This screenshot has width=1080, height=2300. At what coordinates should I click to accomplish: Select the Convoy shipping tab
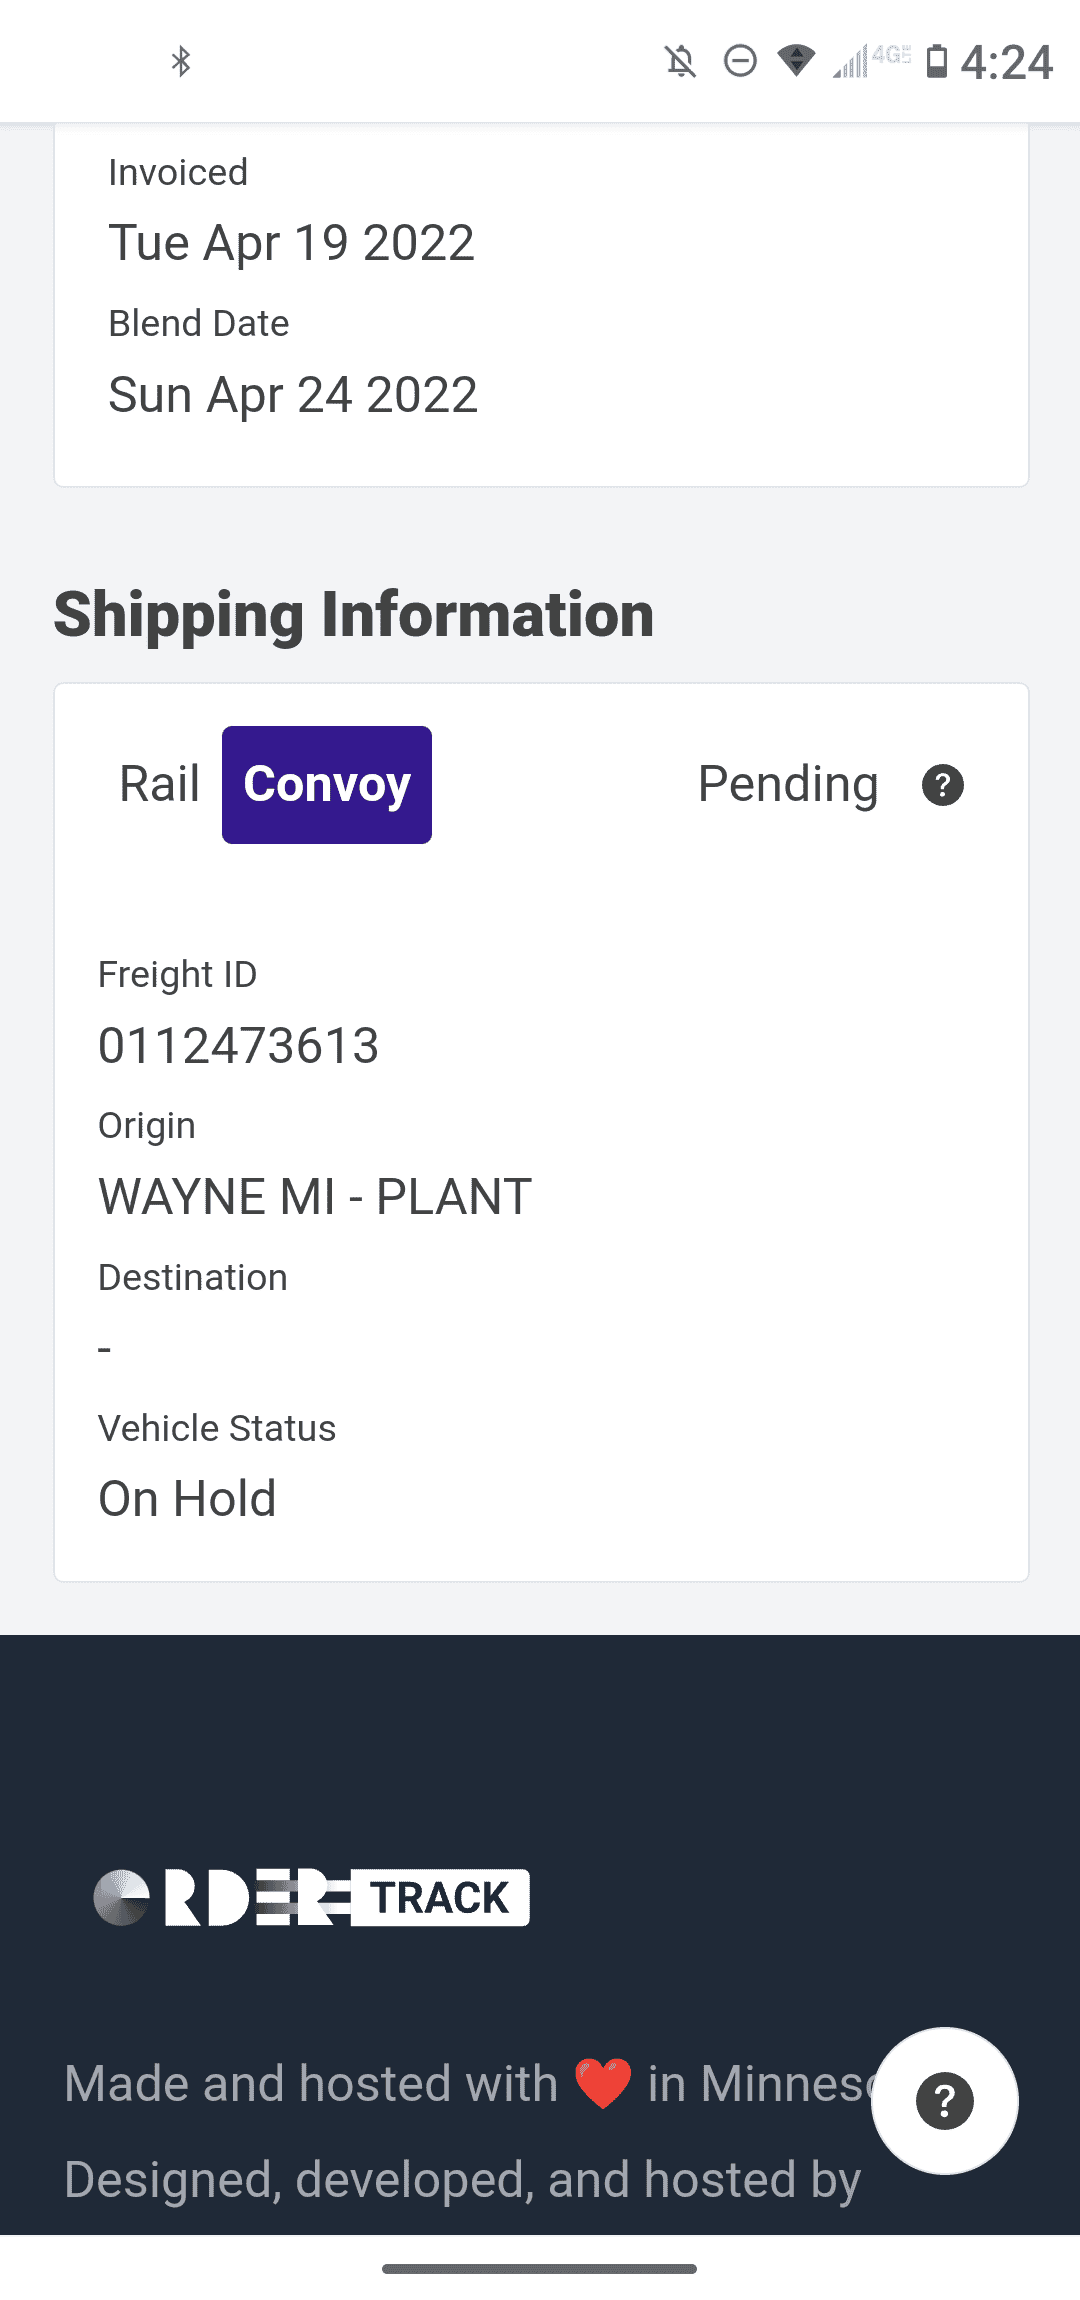[x=327, y=785]
